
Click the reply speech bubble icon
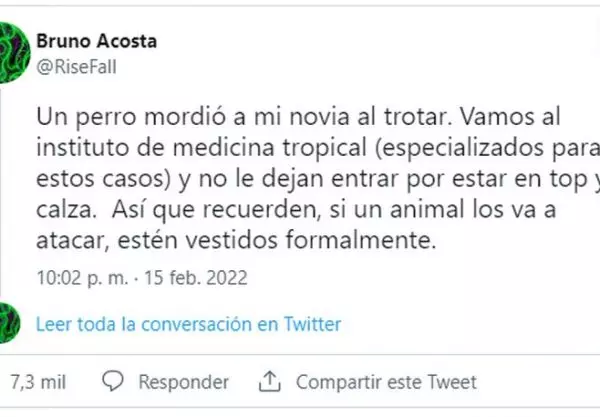[x=115, y=381]
